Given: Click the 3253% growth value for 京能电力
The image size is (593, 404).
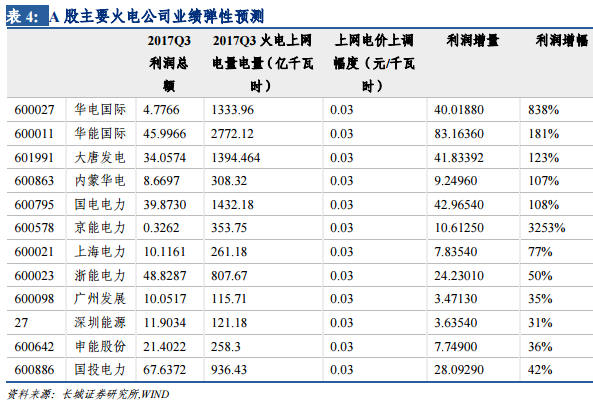Looking at the screenshot, I should [546, 228].
